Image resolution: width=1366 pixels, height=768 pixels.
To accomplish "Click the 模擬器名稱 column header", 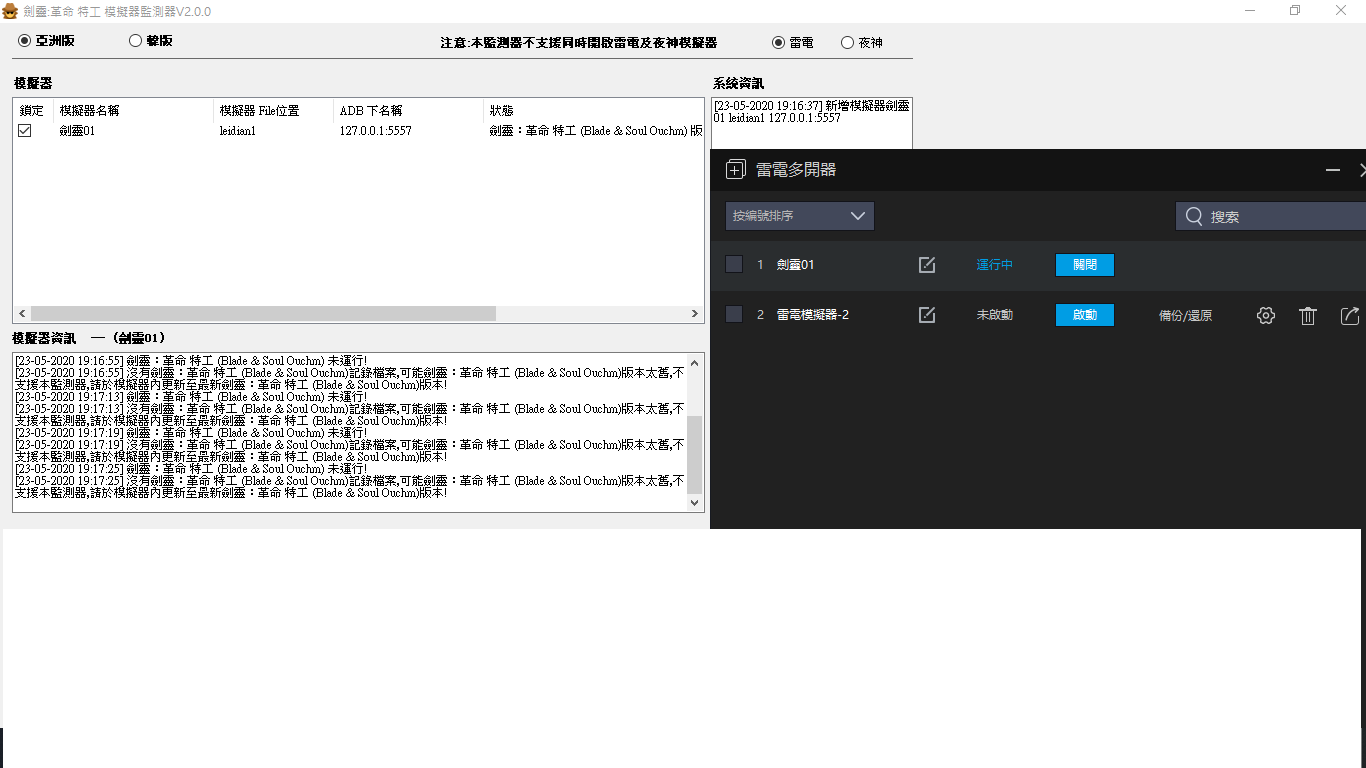I will 134,110.
